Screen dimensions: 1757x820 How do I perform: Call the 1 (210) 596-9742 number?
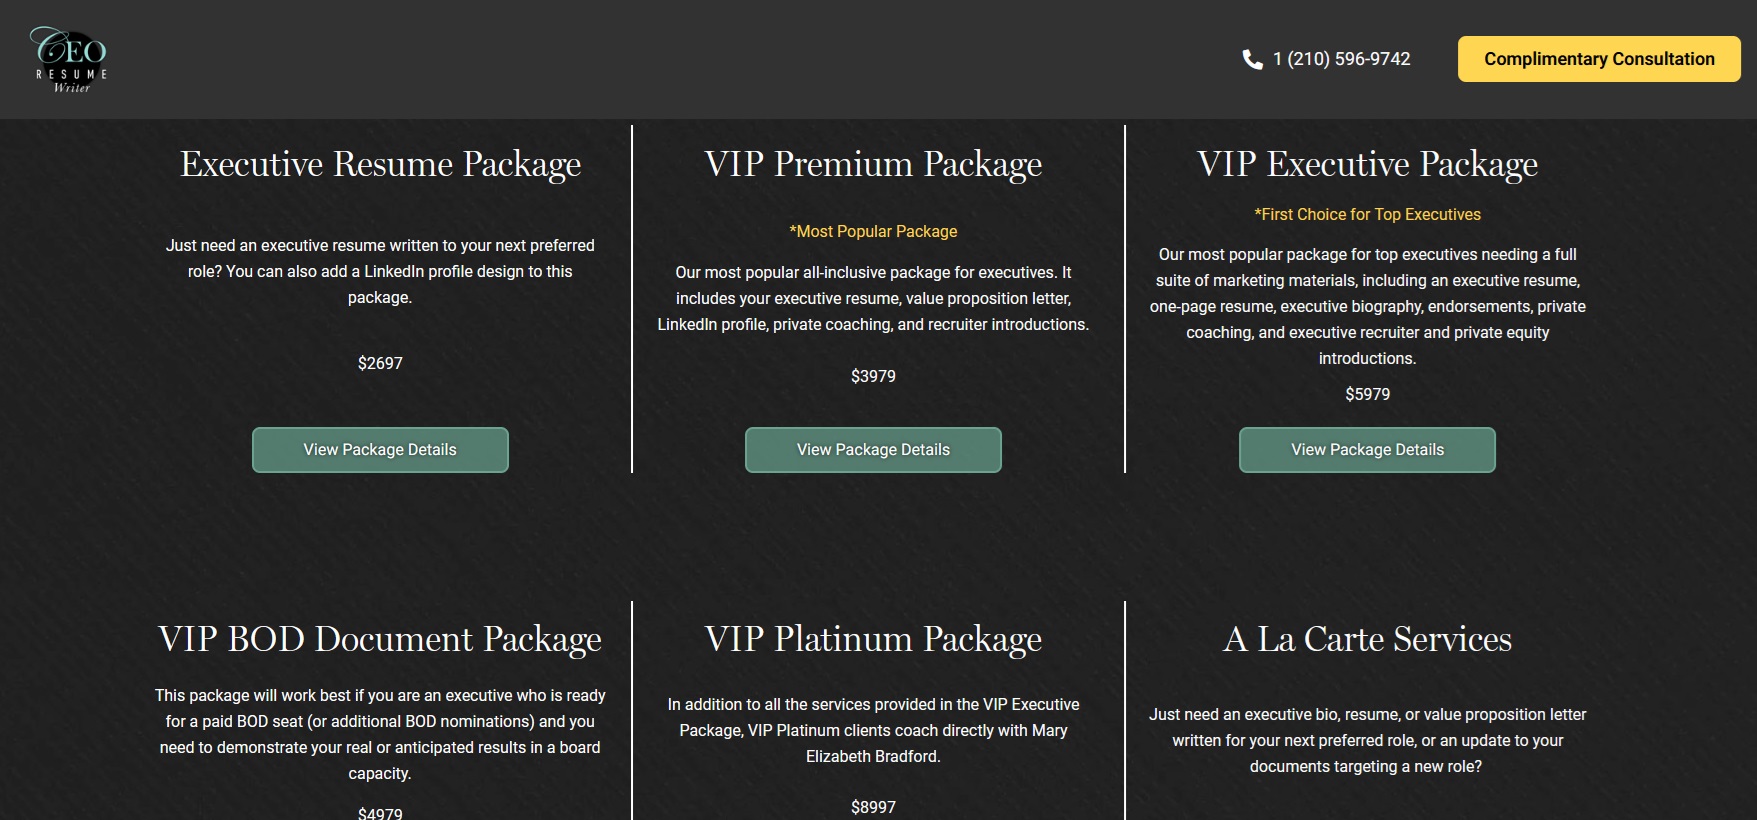pyautogui.click(x=1341, y=60)
